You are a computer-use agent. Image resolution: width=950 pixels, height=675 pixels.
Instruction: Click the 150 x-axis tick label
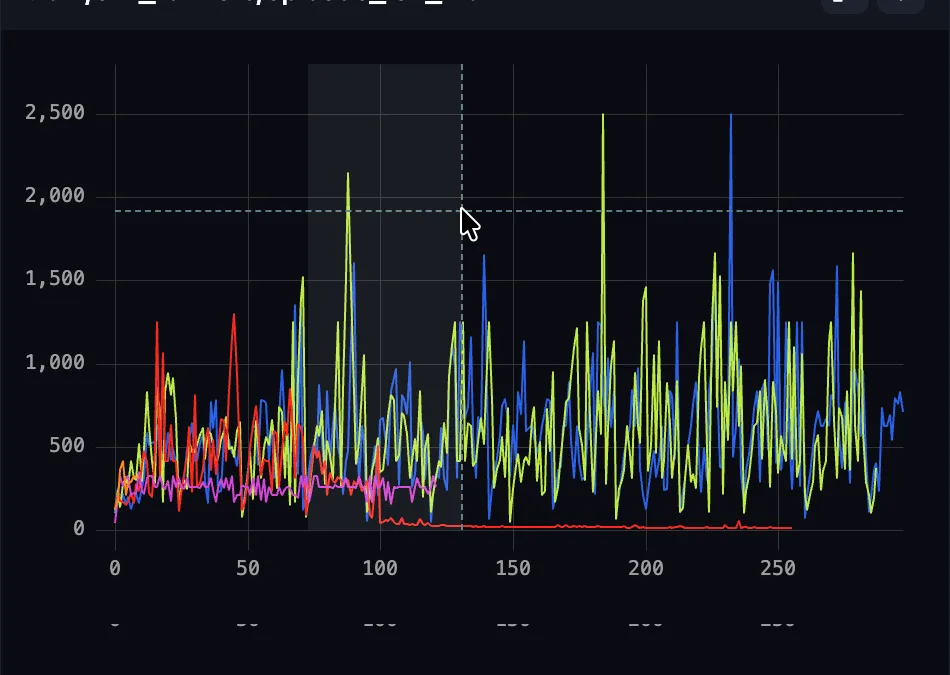tap(513, 568)
